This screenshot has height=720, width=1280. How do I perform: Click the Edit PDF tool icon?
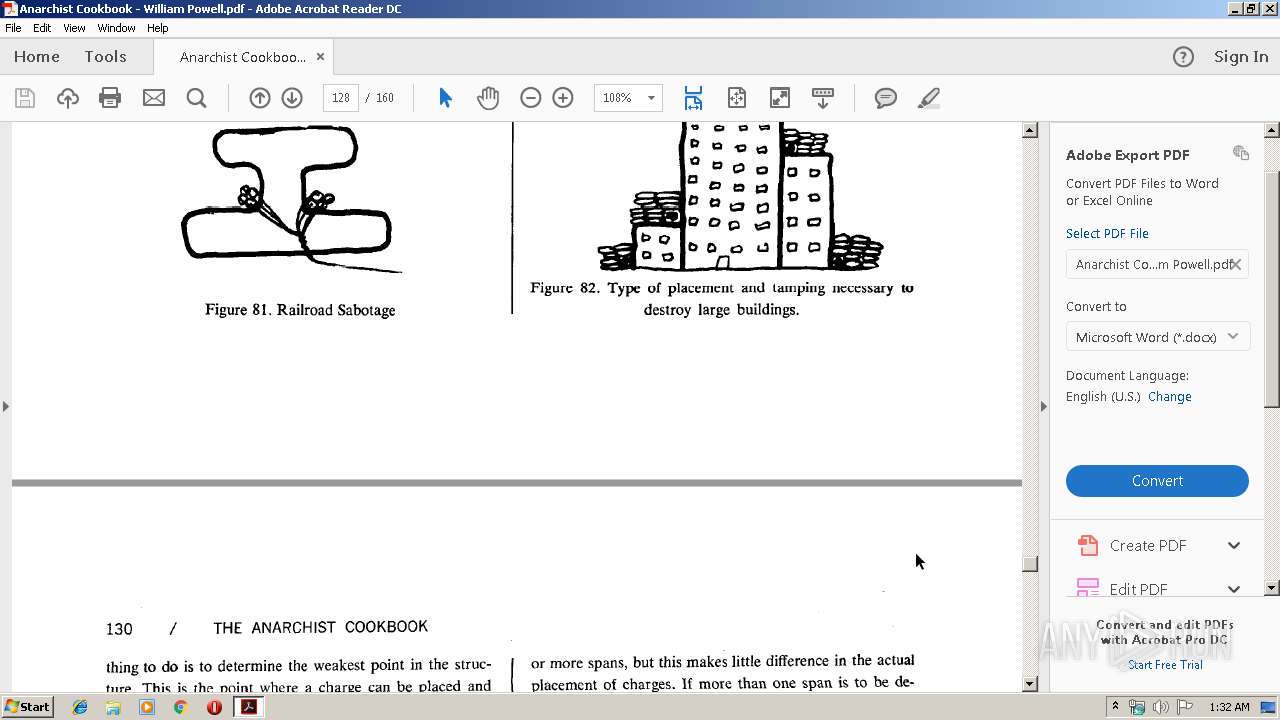click(1087, 588)
